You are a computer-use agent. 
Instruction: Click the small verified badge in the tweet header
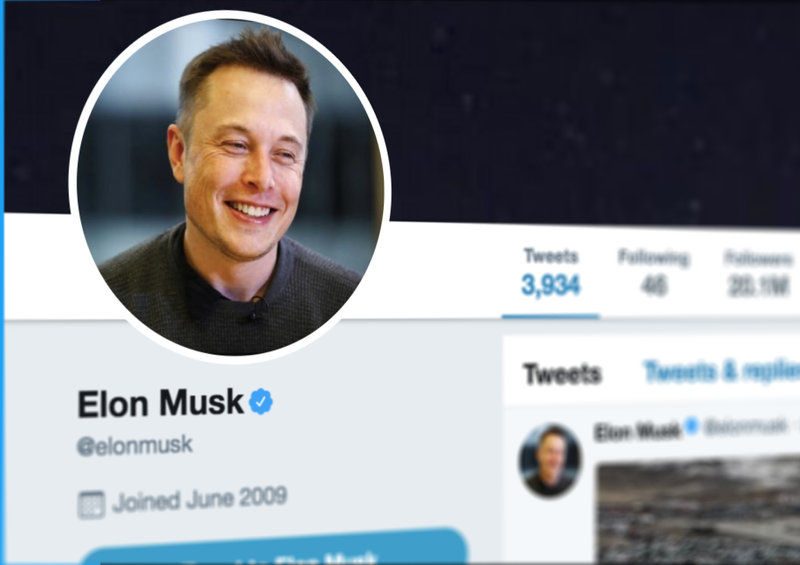click(x=691, y=425)
